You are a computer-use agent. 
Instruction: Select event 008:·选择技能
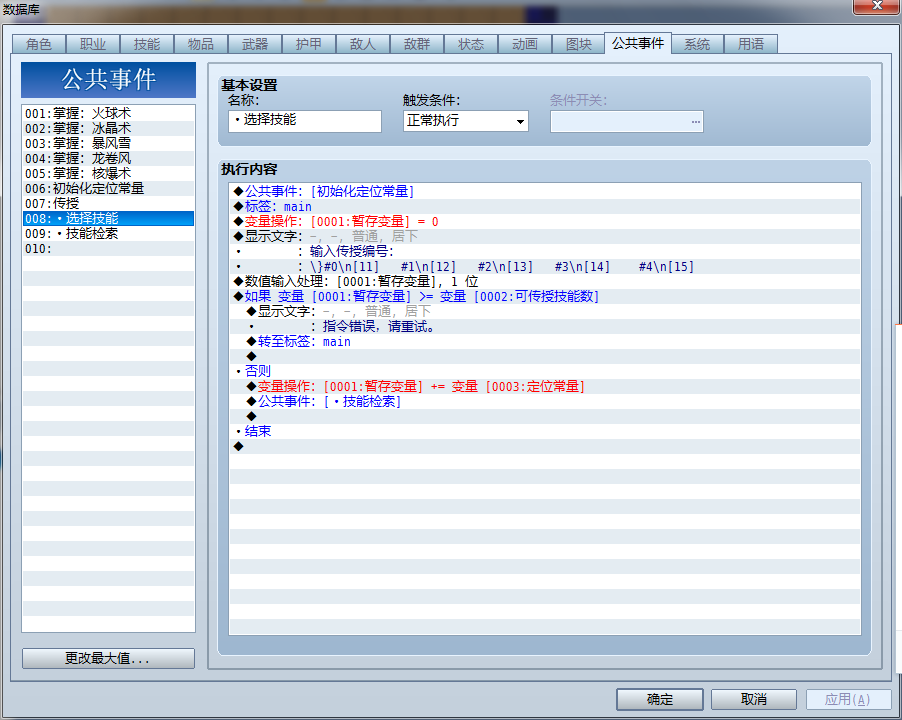point(108,219)
